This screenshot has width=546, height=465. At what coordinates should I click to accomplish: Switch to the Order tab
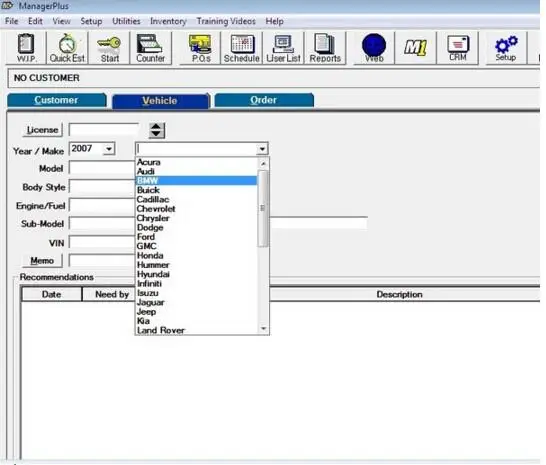264,100
